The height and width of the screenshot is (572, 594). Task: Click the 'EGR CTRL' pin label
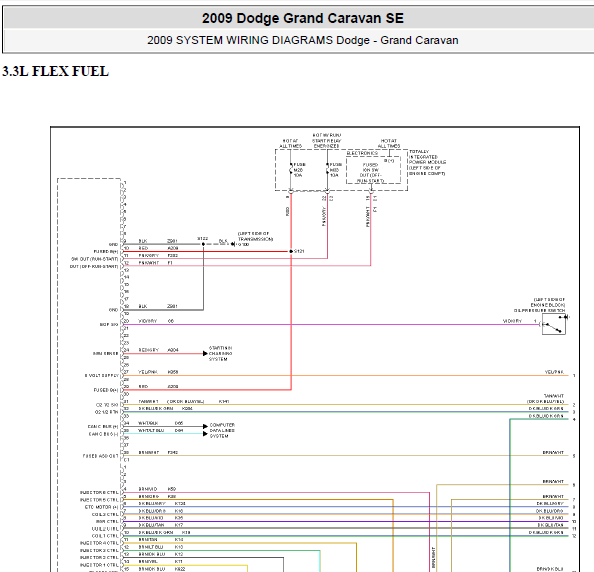coord(107,522)
